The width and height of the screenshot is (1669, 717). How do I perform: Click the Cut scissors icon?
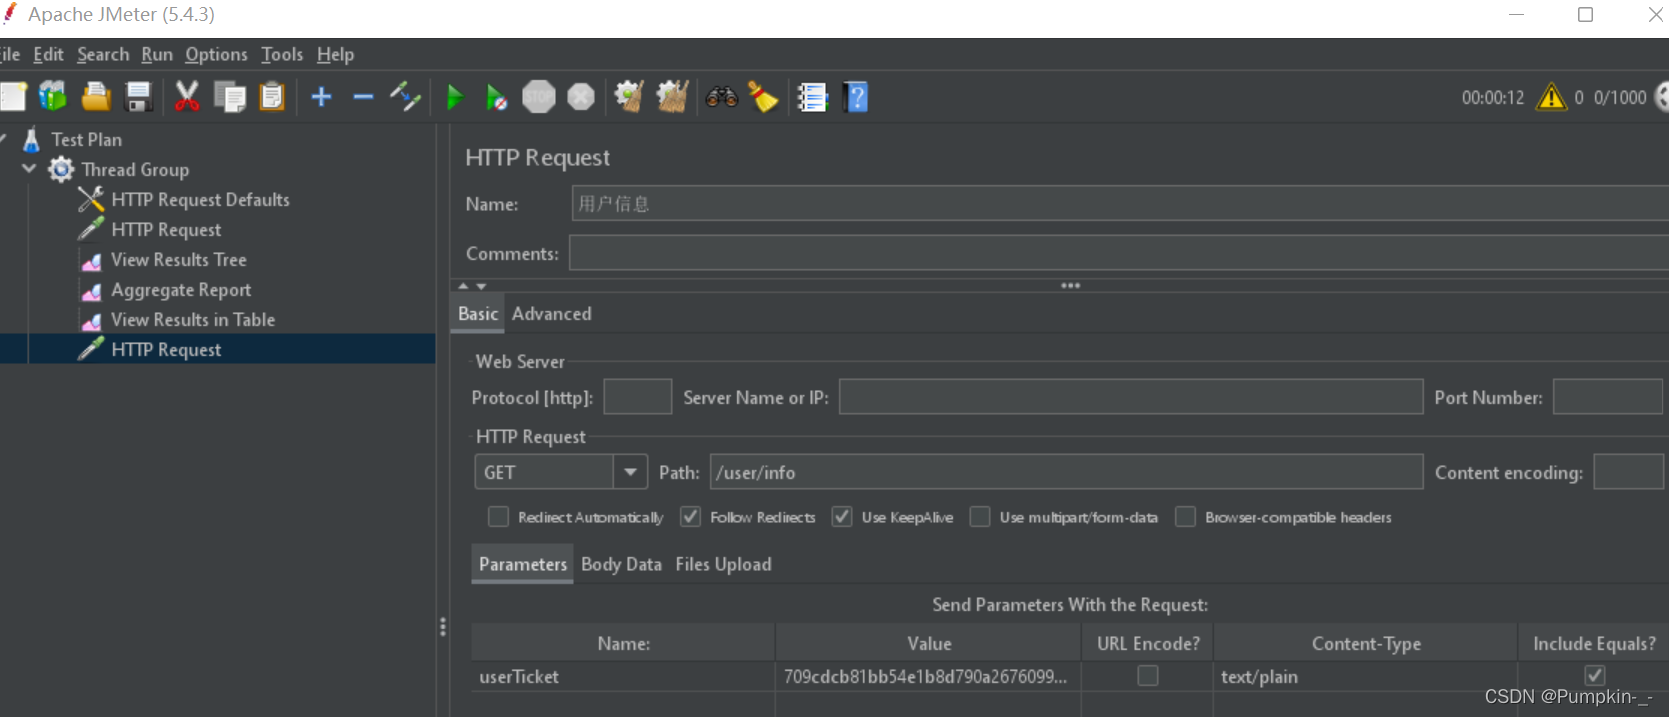tap(187, 97)
